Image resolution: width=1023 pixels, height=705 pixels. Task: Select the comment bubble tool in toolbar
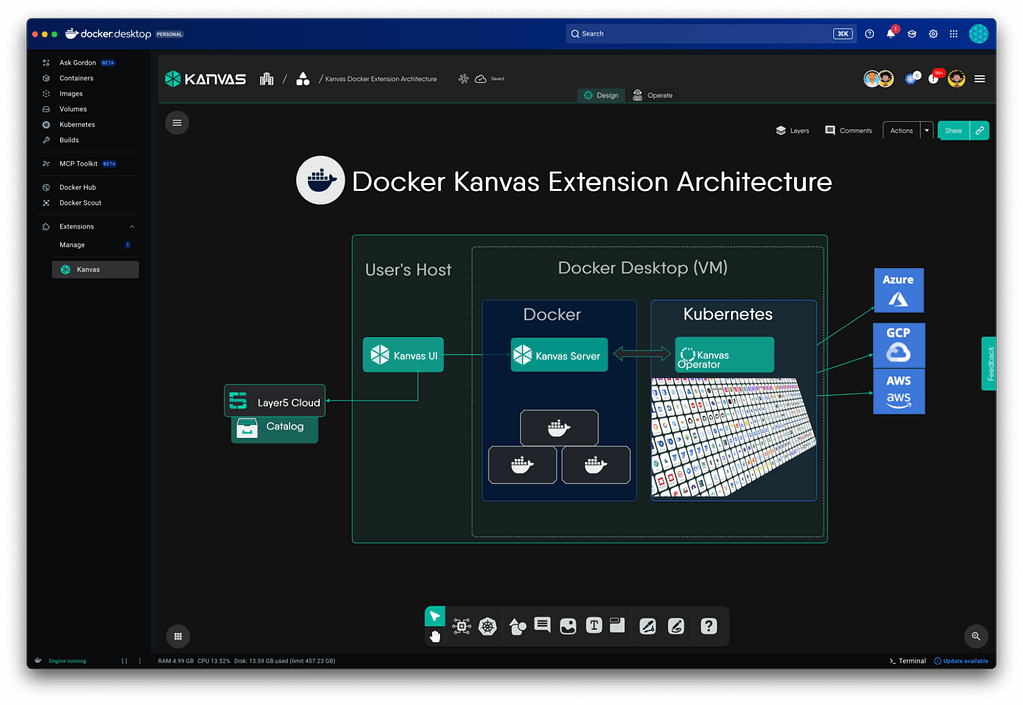click(542, 625)
